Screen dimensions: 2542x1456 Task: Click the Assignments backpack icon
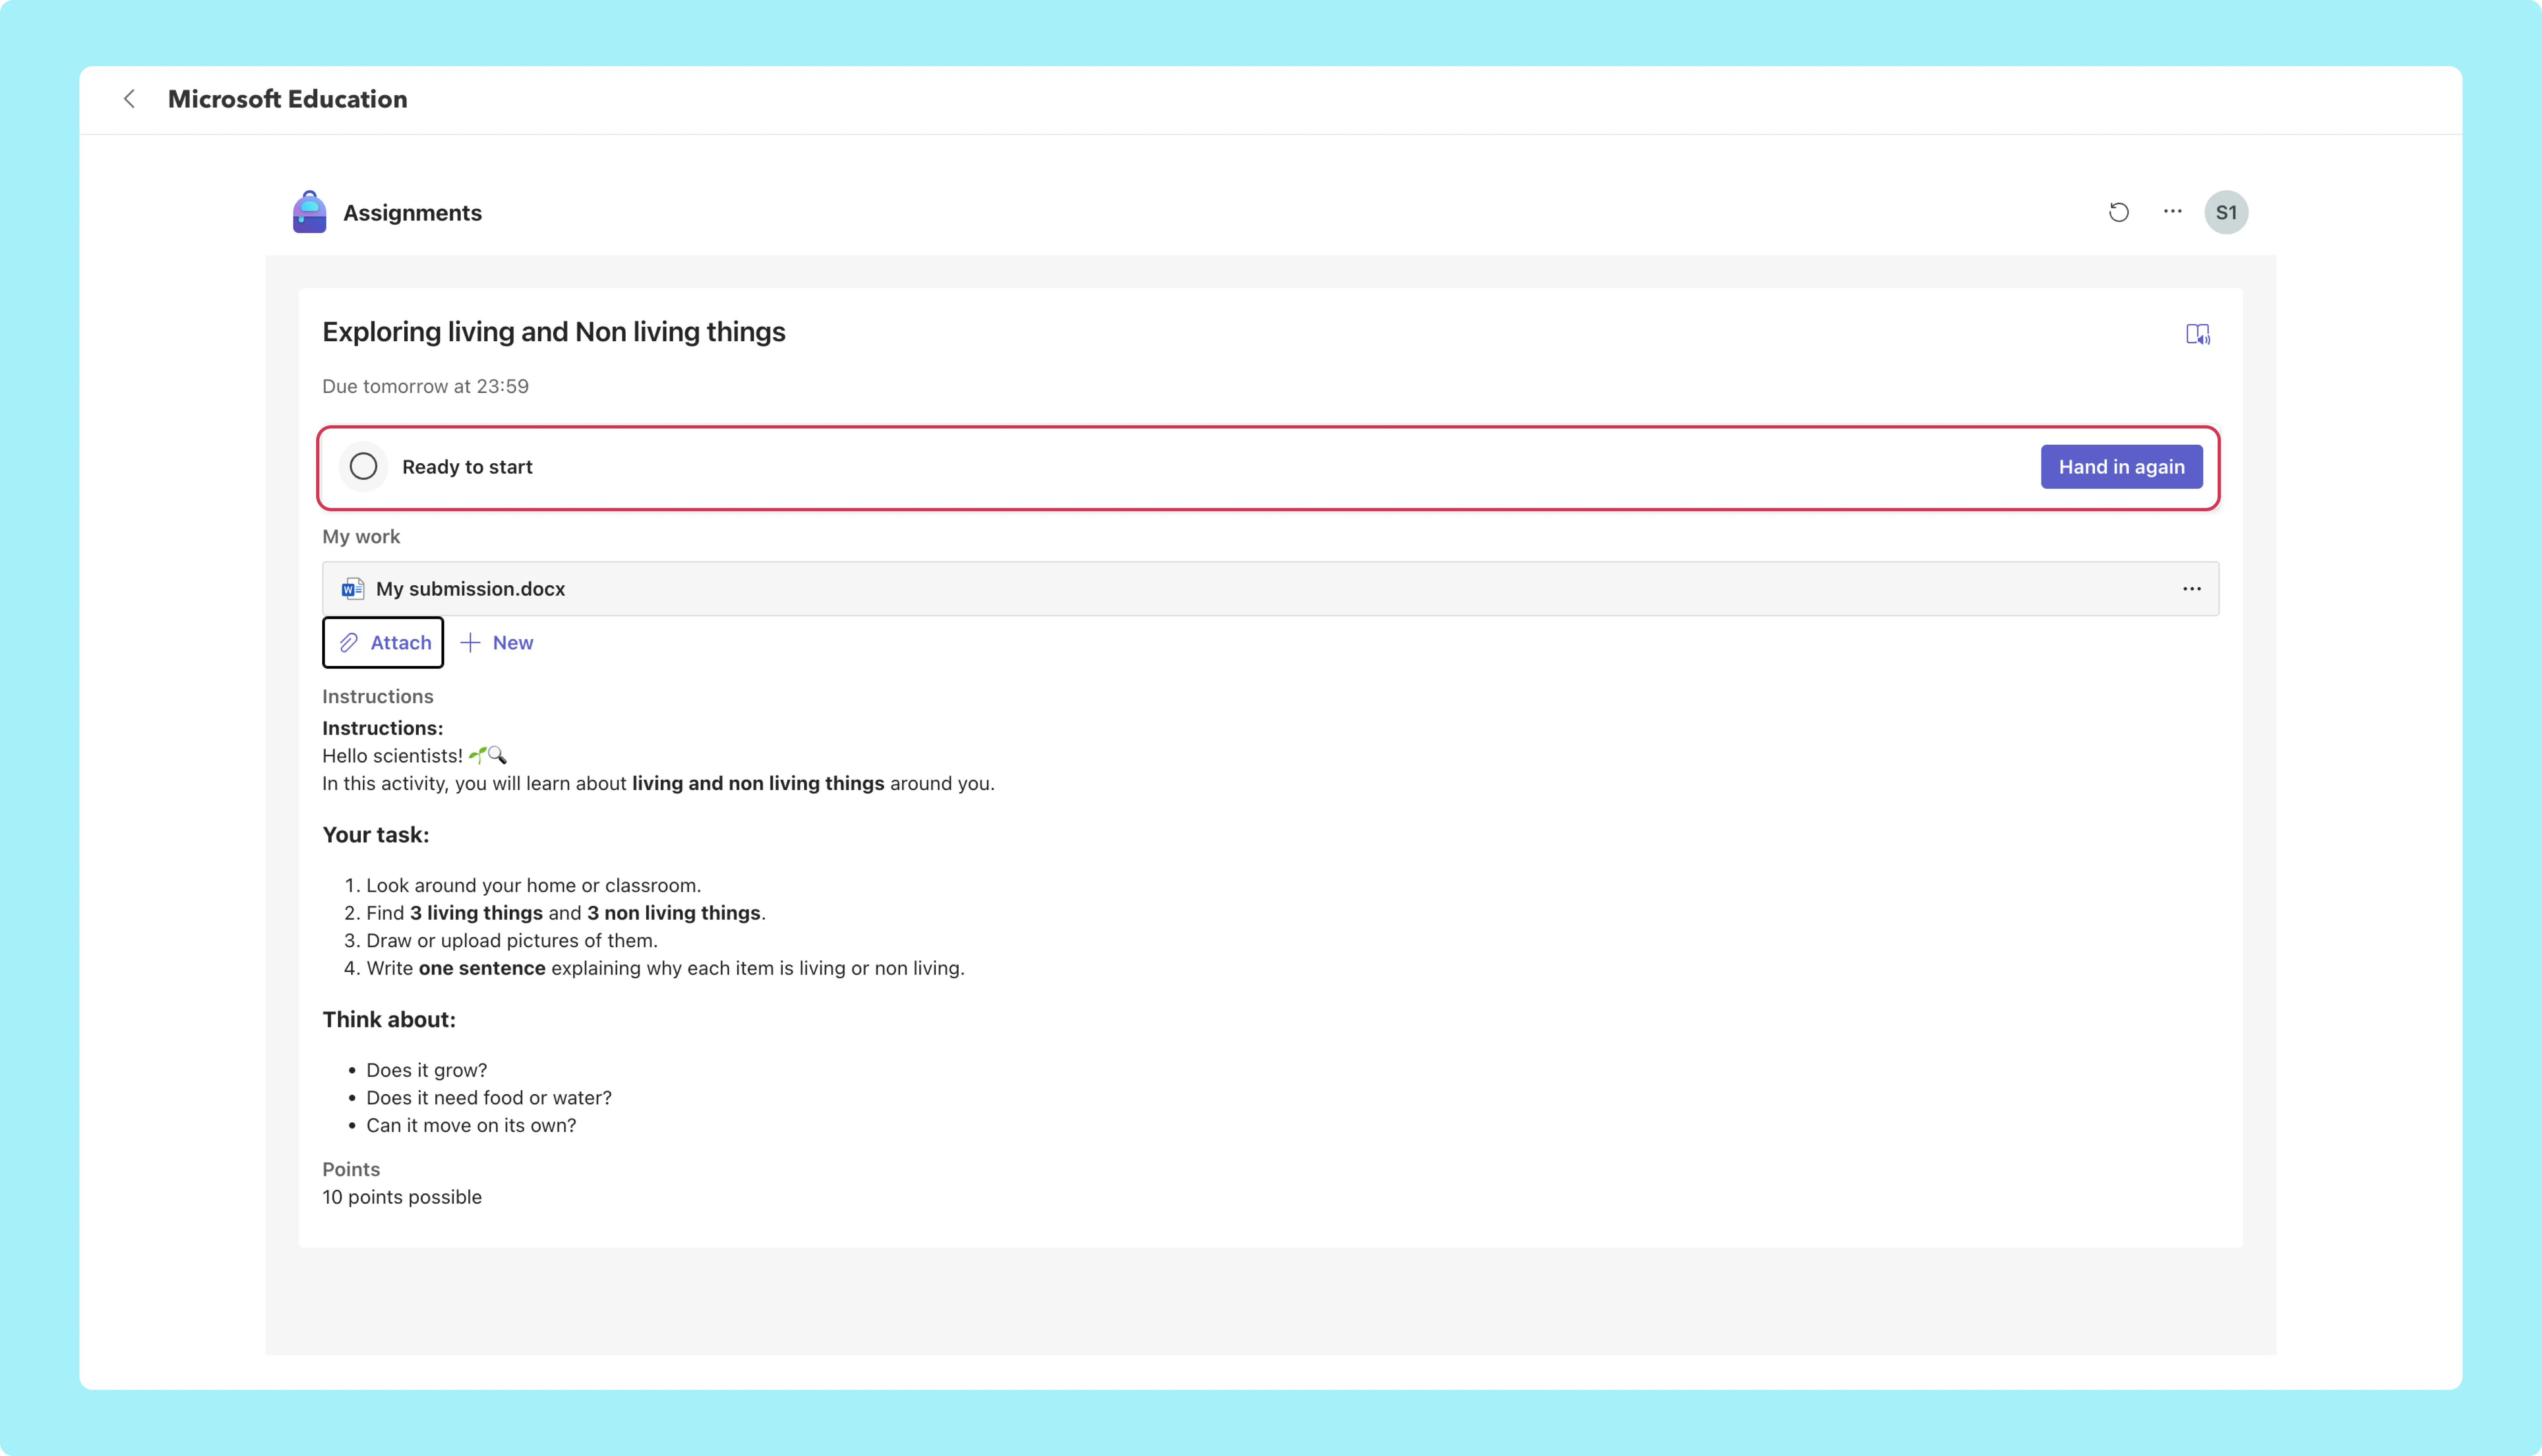(x=309, y=212)
